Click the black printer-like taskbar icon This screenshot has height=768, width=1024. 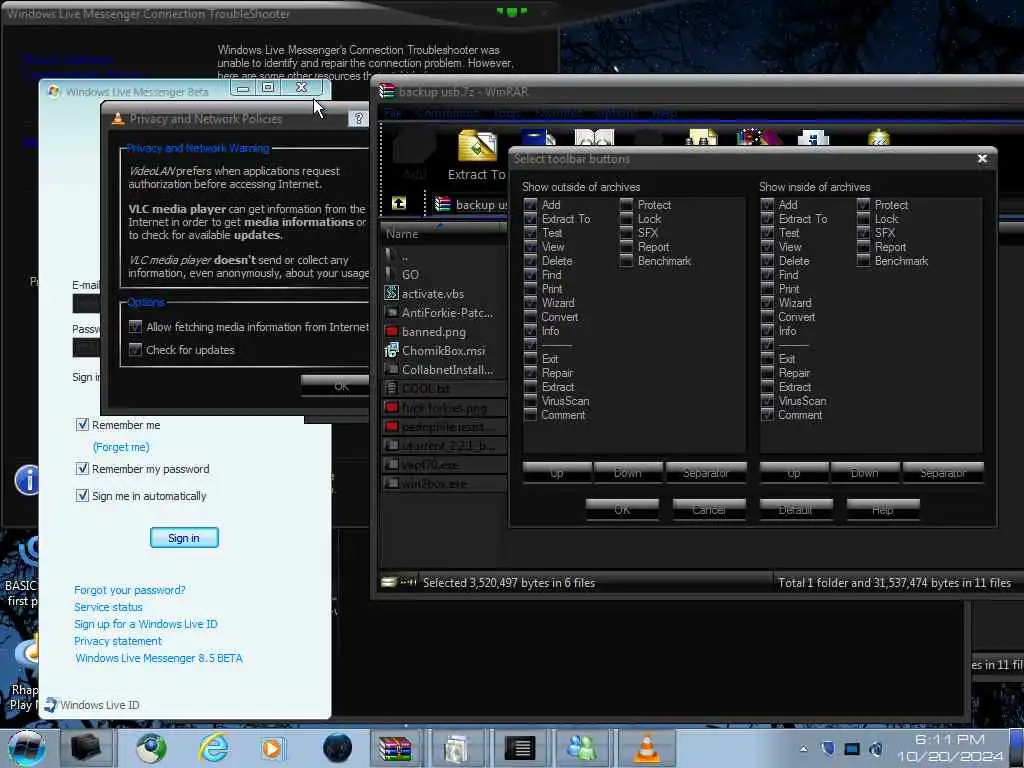86,748
